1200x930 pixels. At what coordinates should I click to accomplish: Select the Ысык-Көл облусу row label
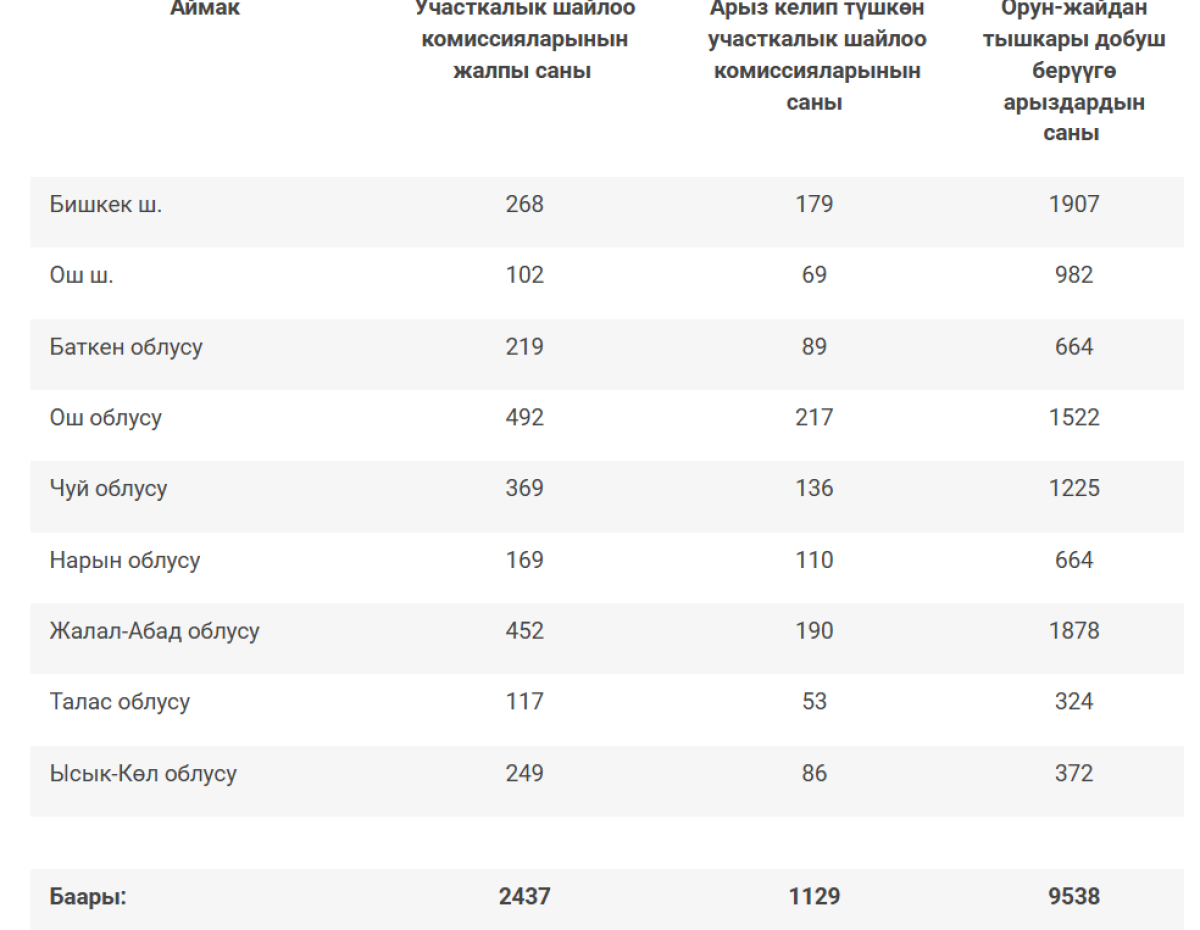(143, 773)
